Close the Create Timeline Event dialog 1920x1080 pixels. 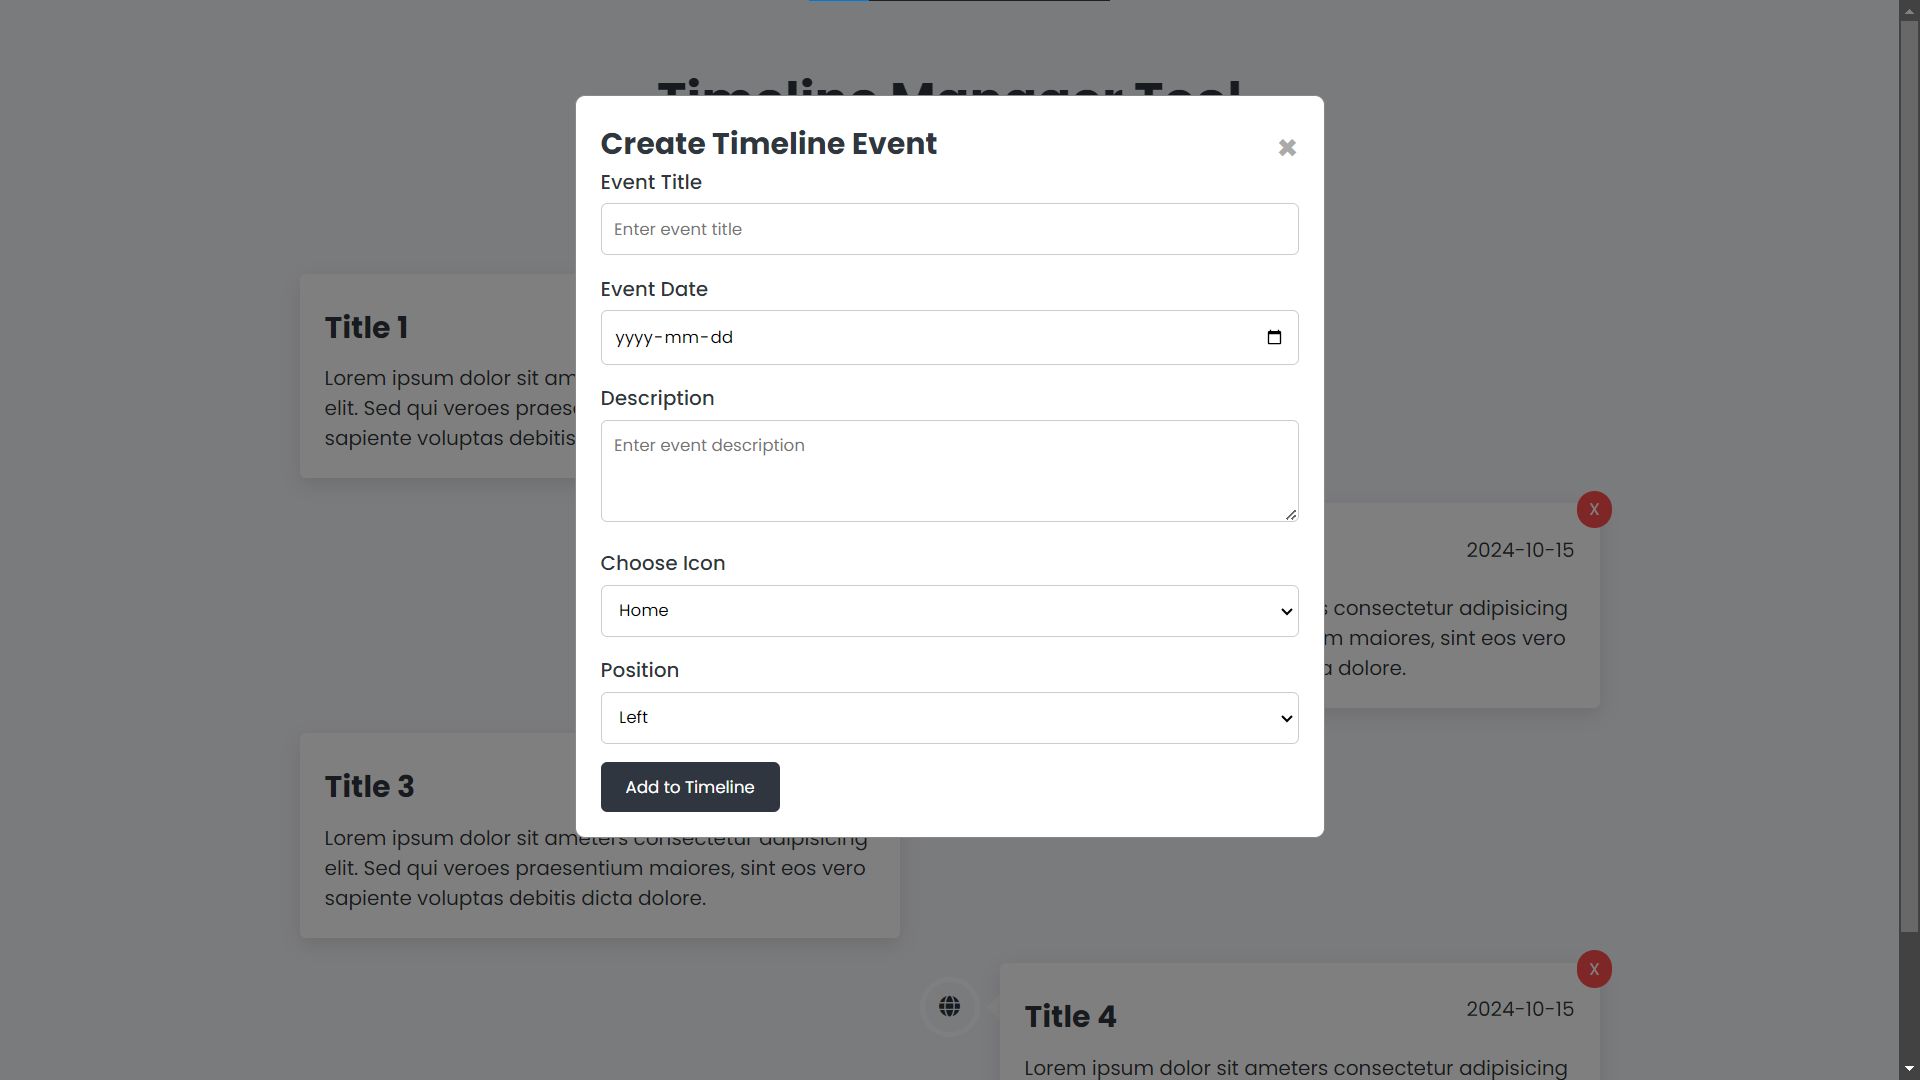[1287, 148]
